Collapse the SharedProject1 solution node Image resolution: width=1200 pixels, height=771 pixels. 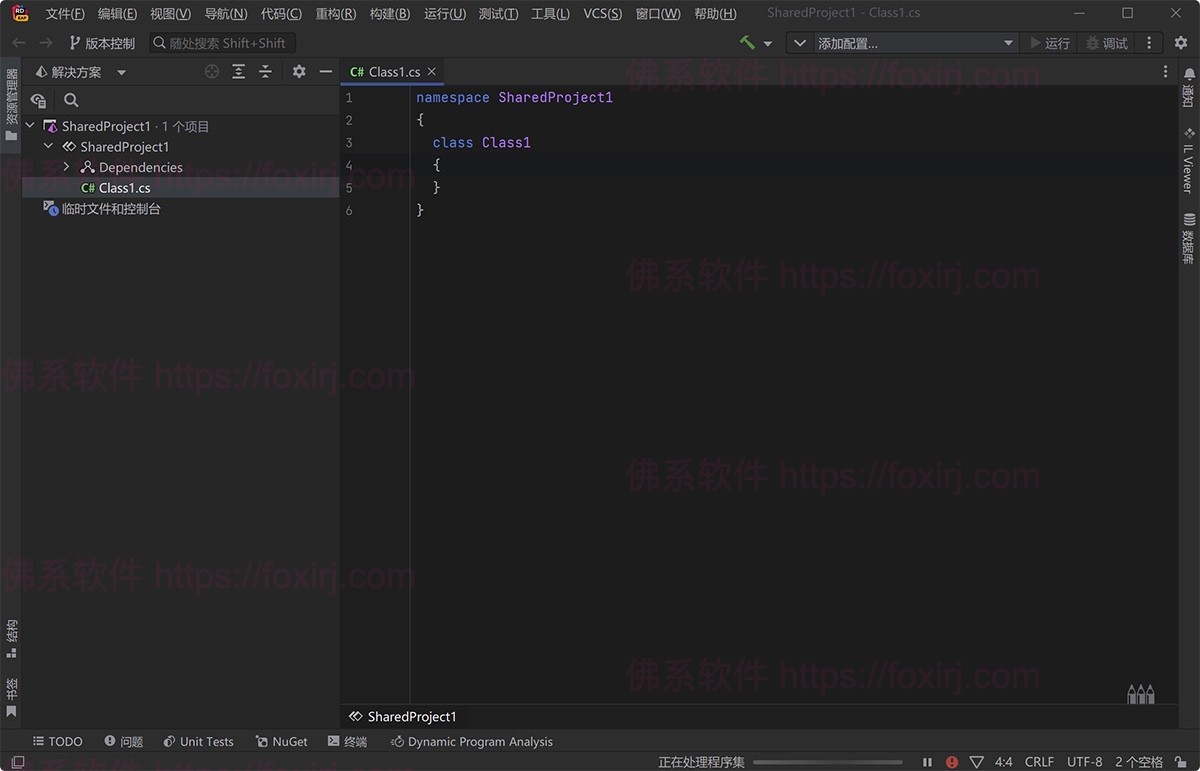pos(29,125)
